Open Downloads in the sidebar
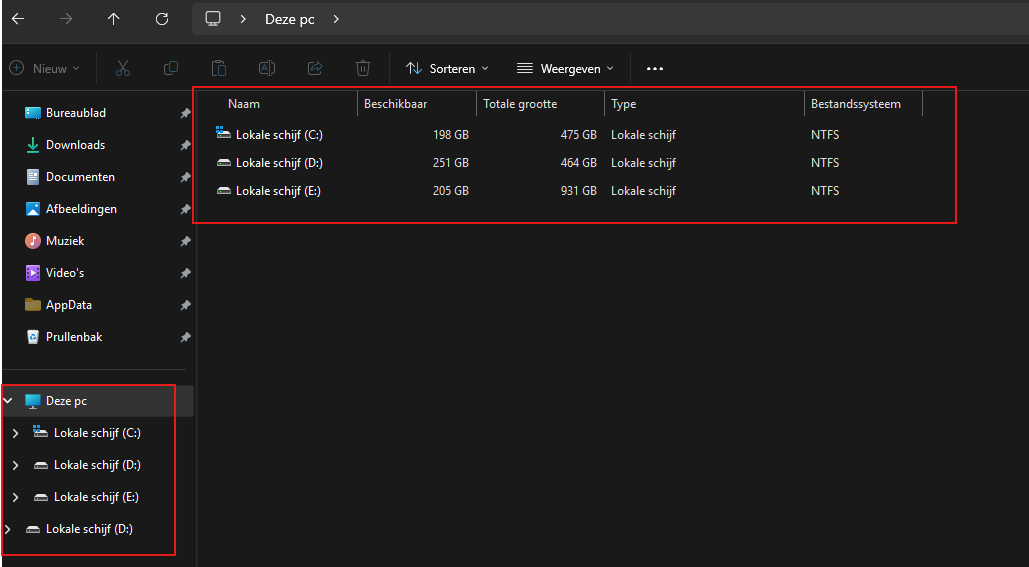Viewport: 1029px width, 567px height. tap(75, 145)
